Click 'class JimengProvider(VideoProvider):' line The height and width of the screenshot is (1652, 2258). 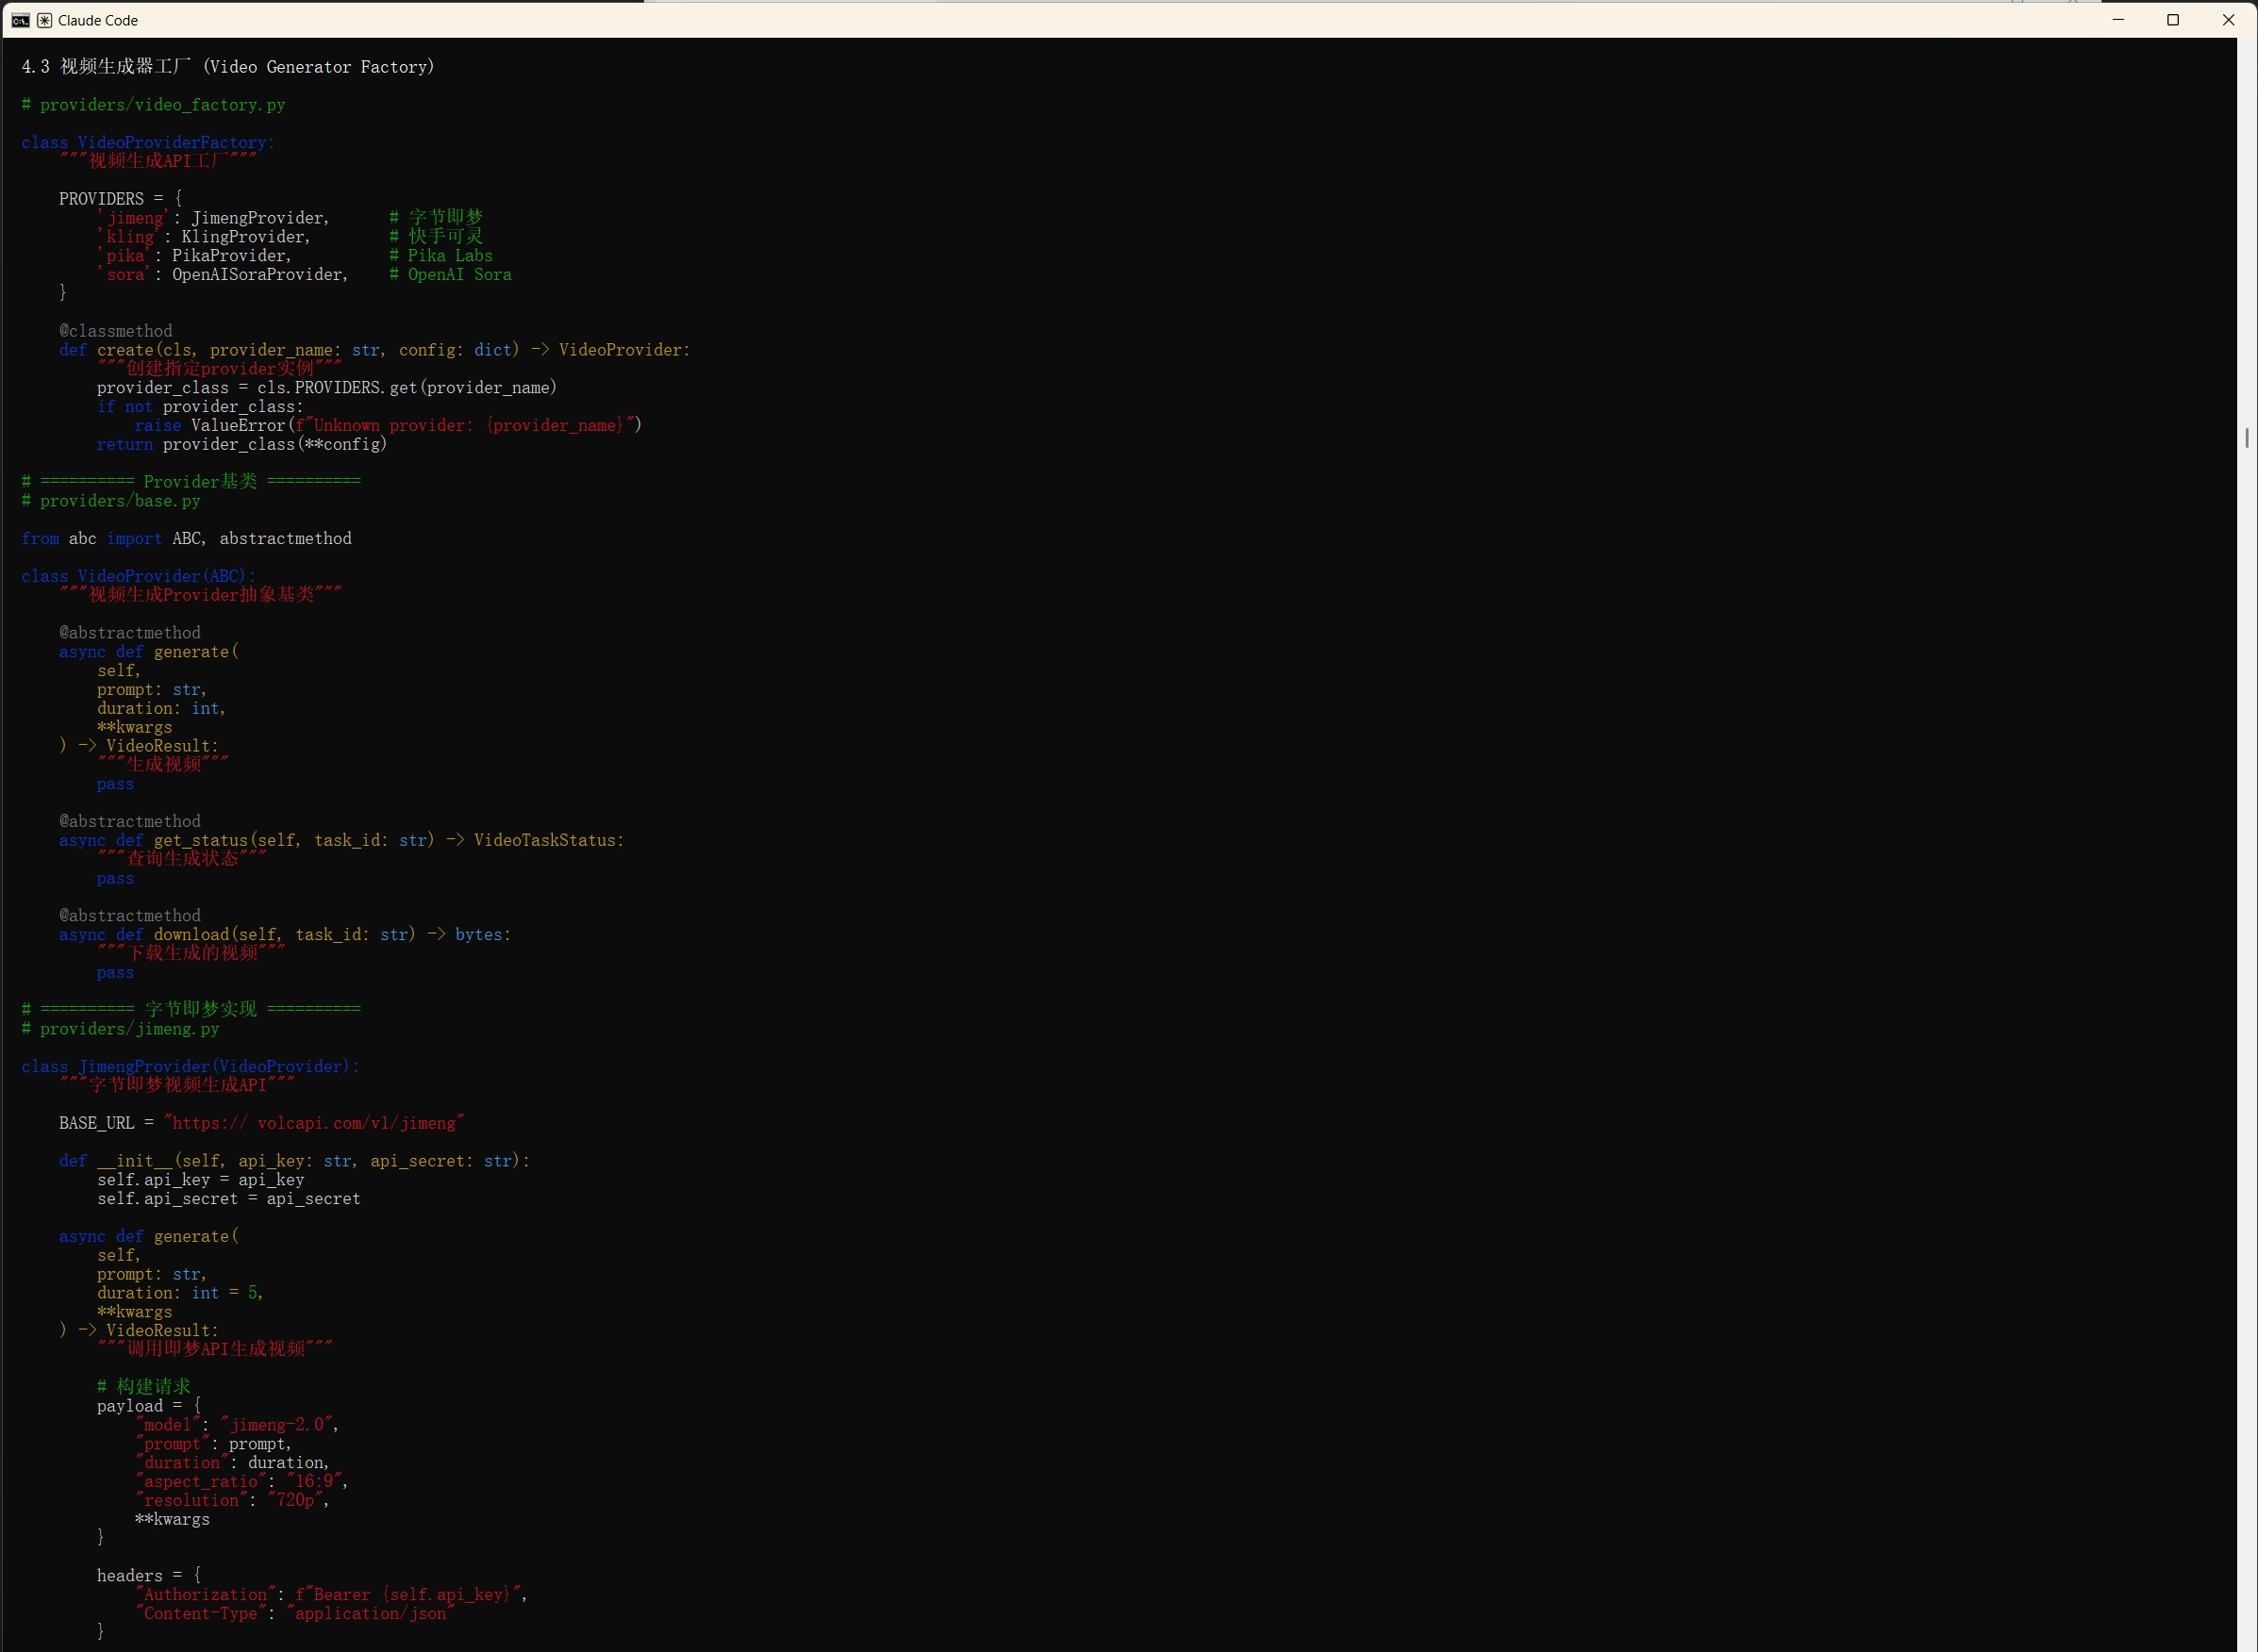(191, 1066)
